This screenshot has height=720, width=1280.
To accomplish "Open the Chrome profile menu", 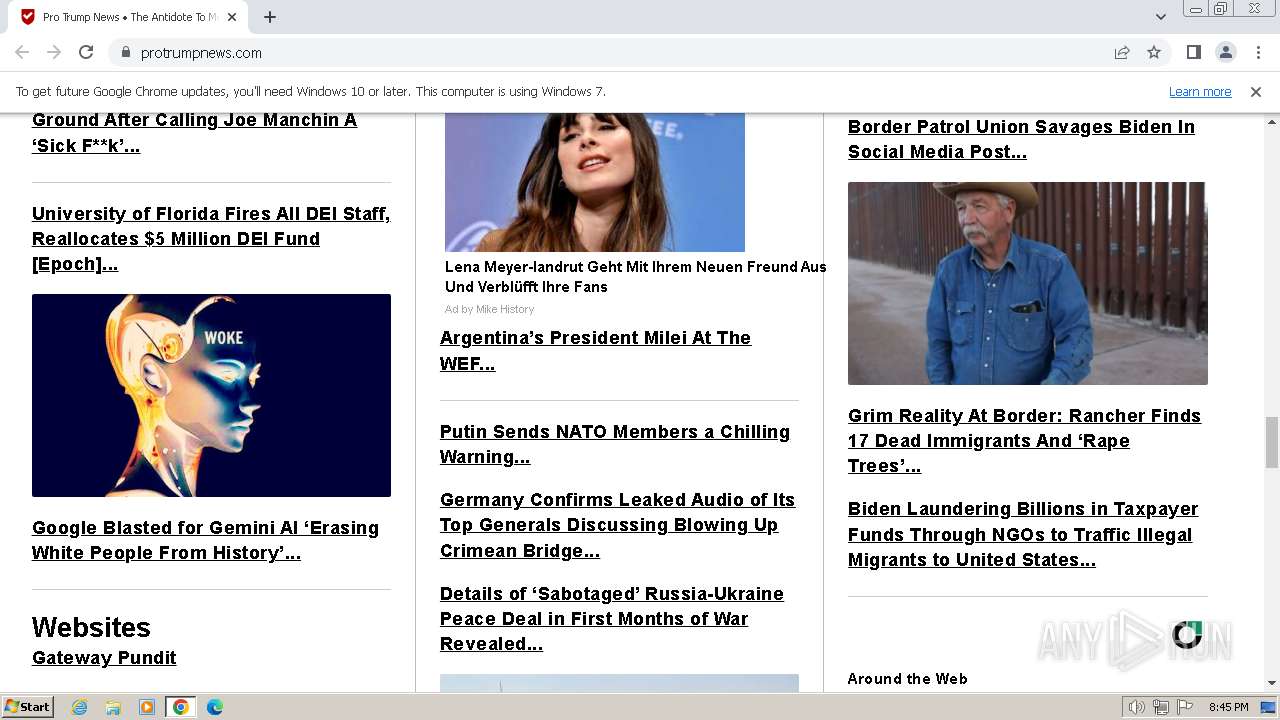I will click(1225, 52).
